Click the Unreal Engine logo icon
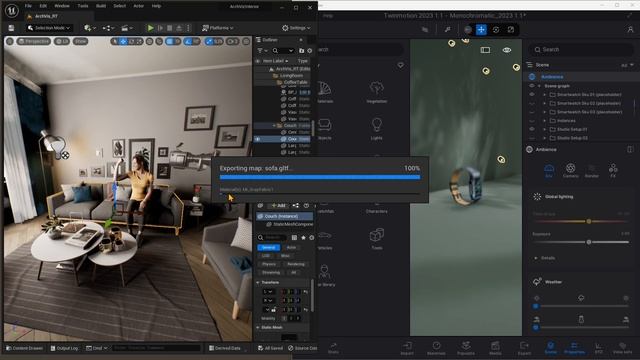This screenshot has height=360, width=640. pos(11,10)
